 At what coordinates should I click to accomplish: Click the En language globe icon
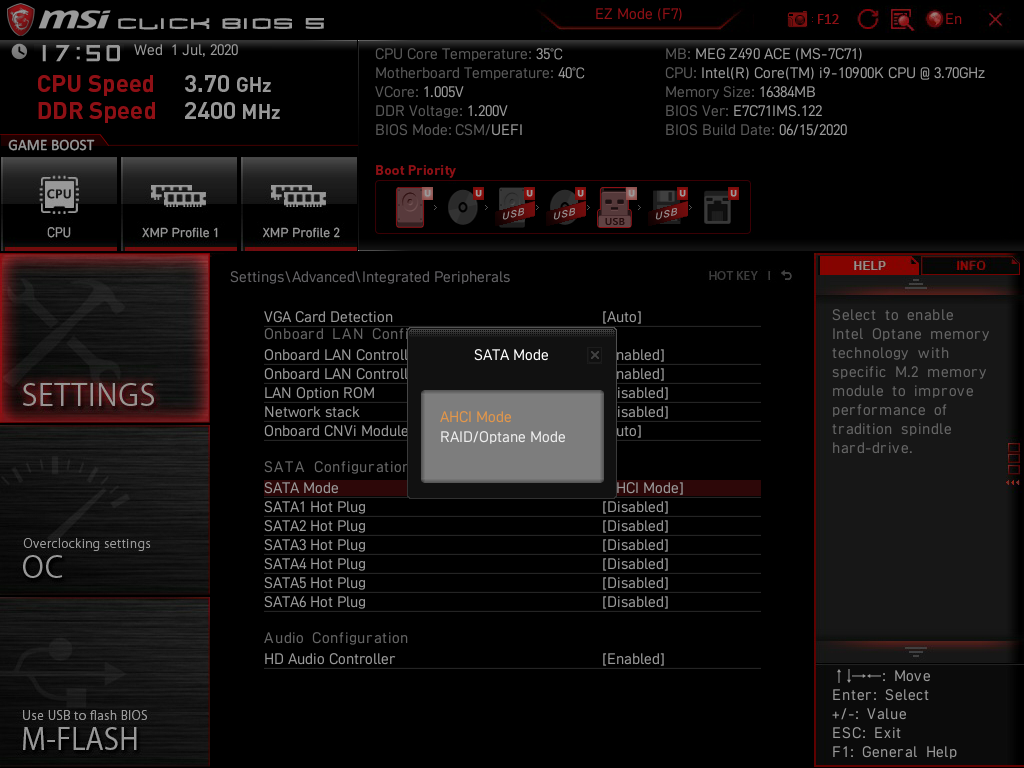pyautogui.click(x=935, y=19)
